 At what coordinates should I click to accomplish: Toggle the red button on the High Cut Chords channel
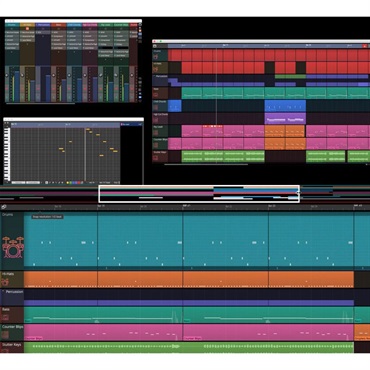point(85,89)
